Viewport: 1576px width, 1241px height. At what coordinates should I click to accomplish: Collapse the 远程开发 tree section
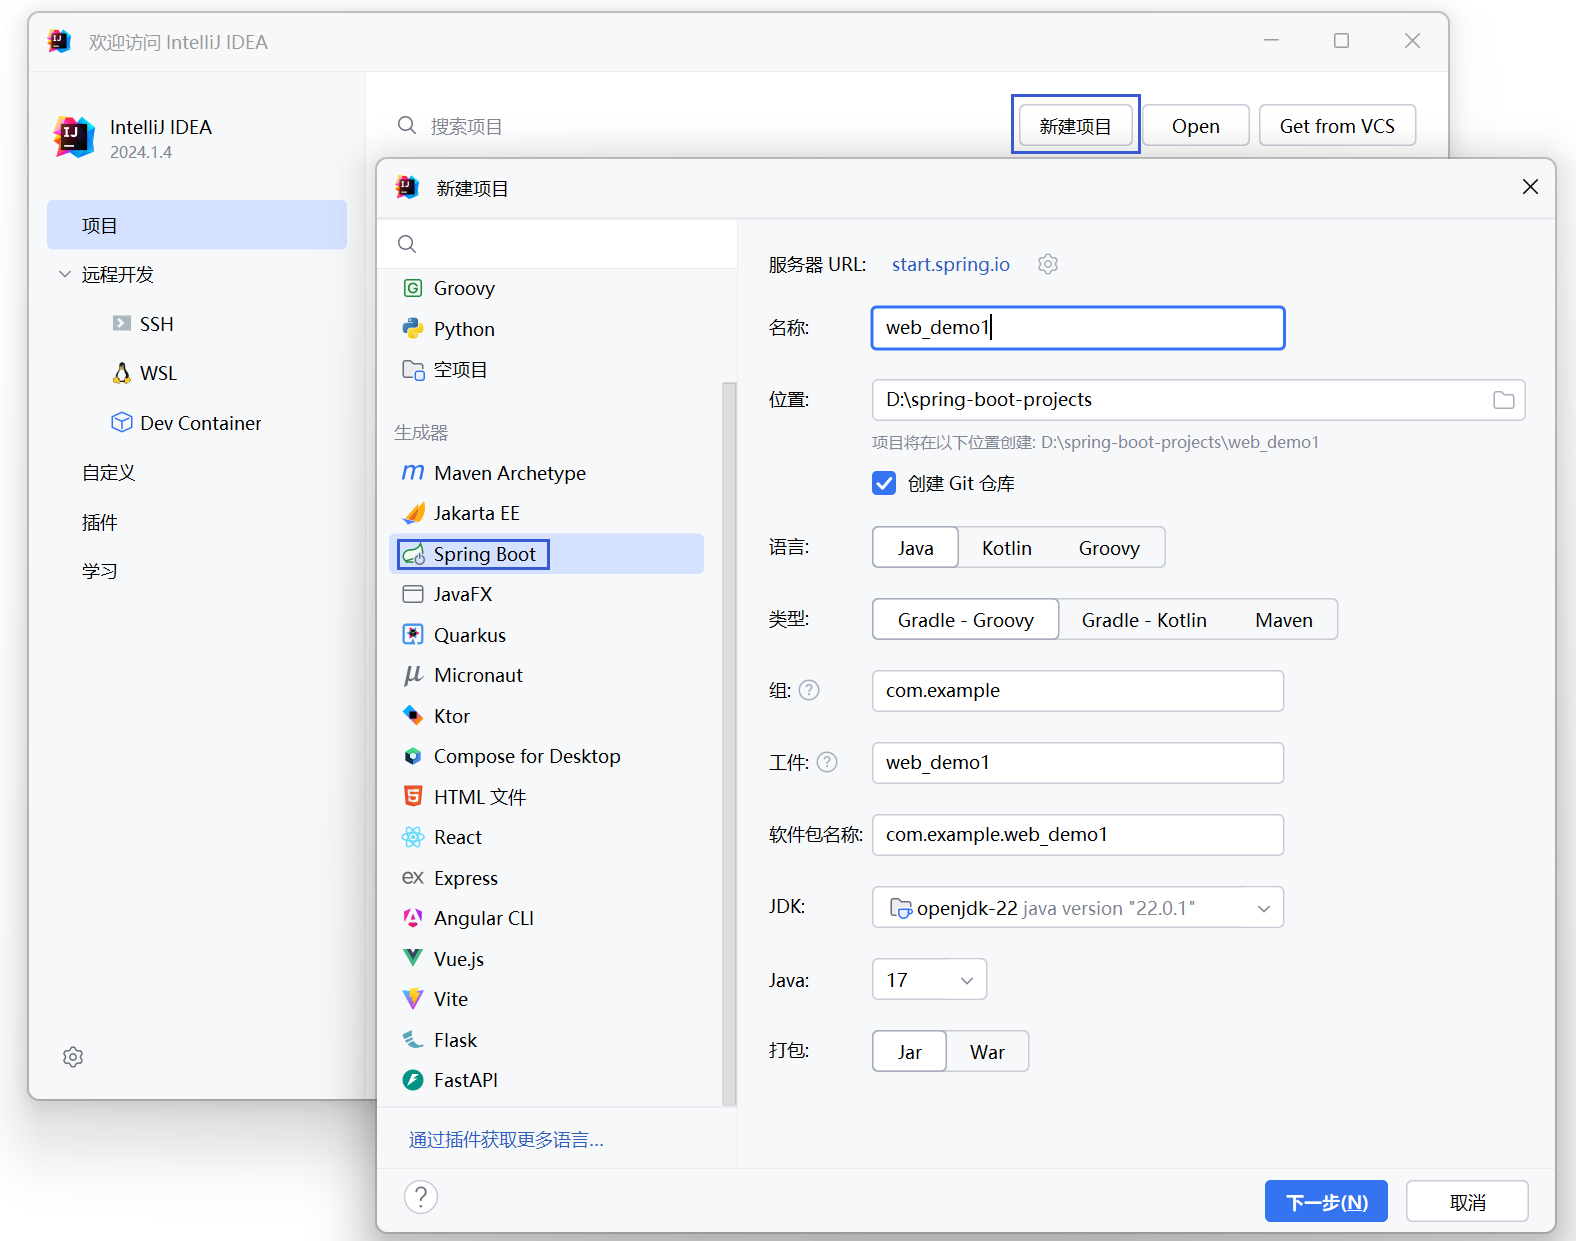click(65, 274)
